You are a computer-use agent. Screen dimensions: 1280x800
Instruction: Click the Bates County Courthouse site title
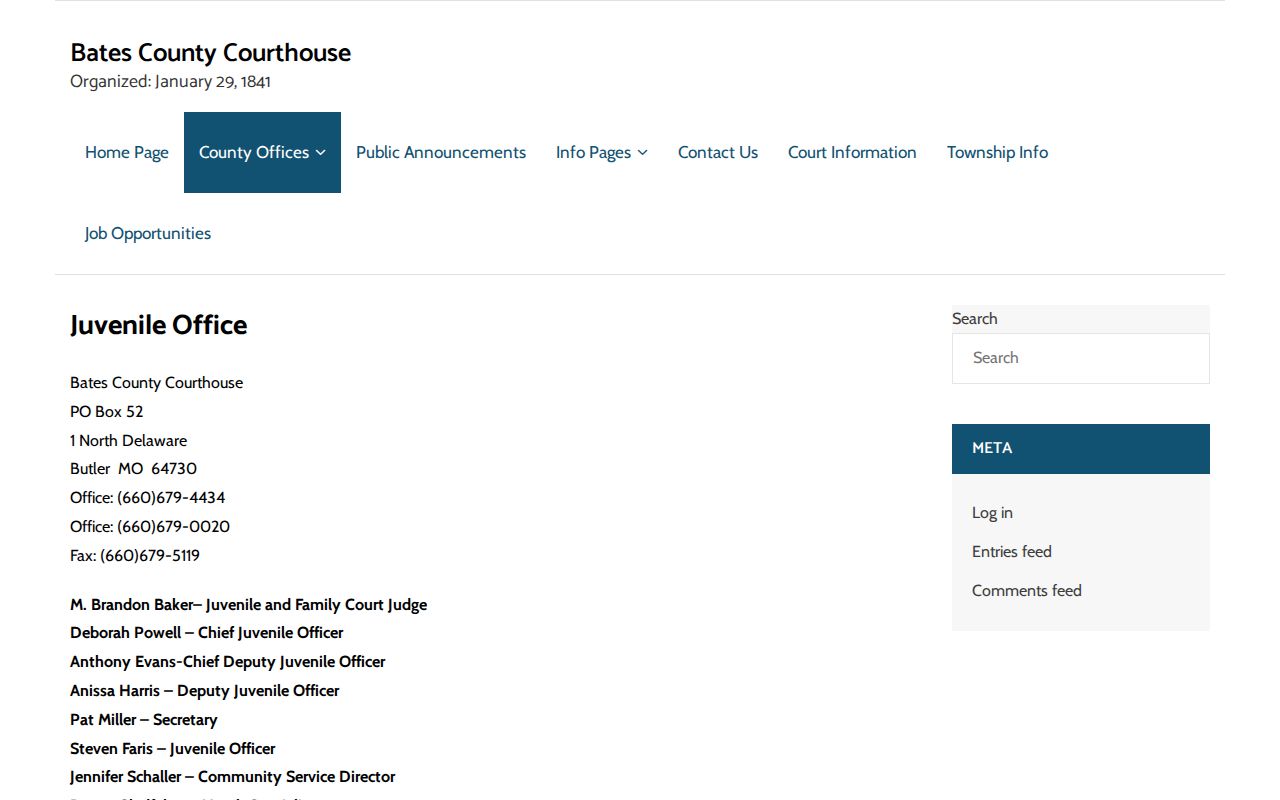(x=210, y=53)
